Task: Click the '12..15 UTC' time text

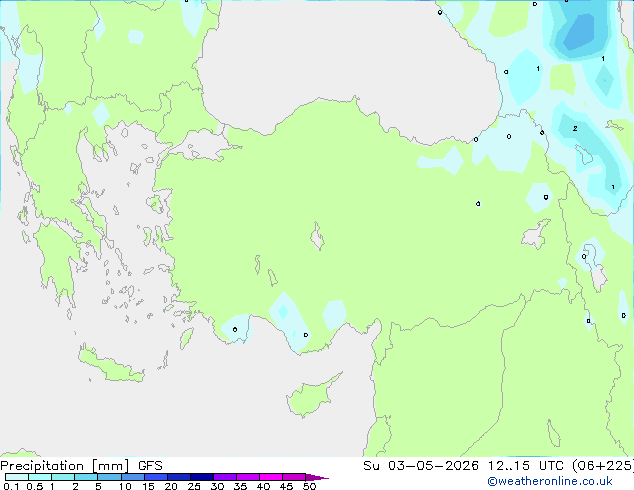Action: tap(526, 466)
